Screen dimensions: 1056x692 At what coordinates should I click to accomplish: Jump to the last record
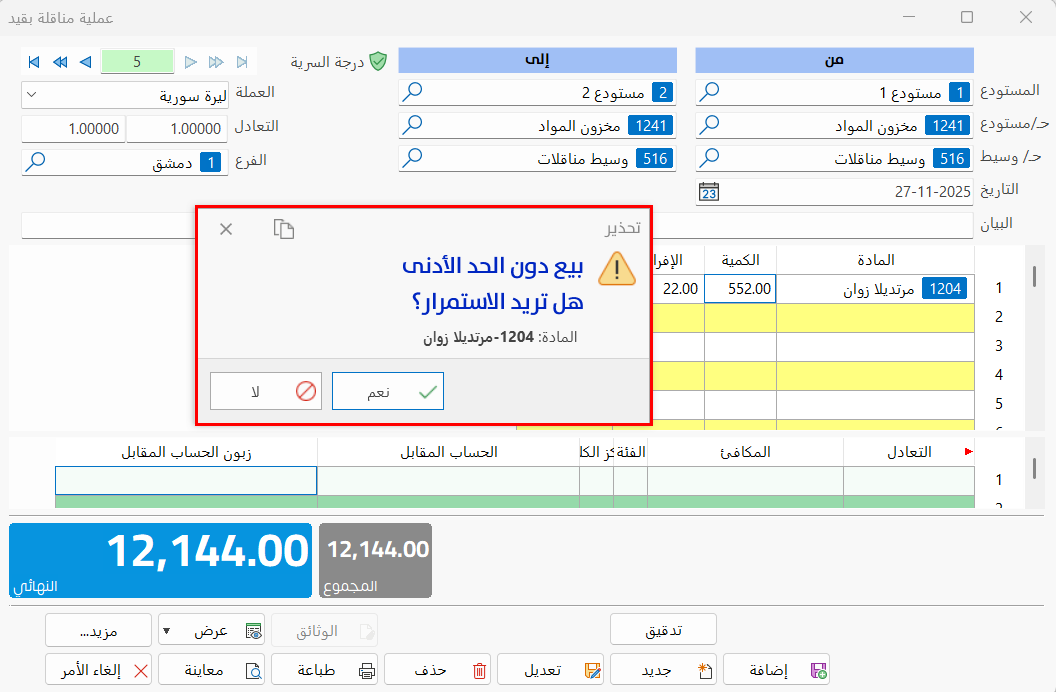point(241,62)
